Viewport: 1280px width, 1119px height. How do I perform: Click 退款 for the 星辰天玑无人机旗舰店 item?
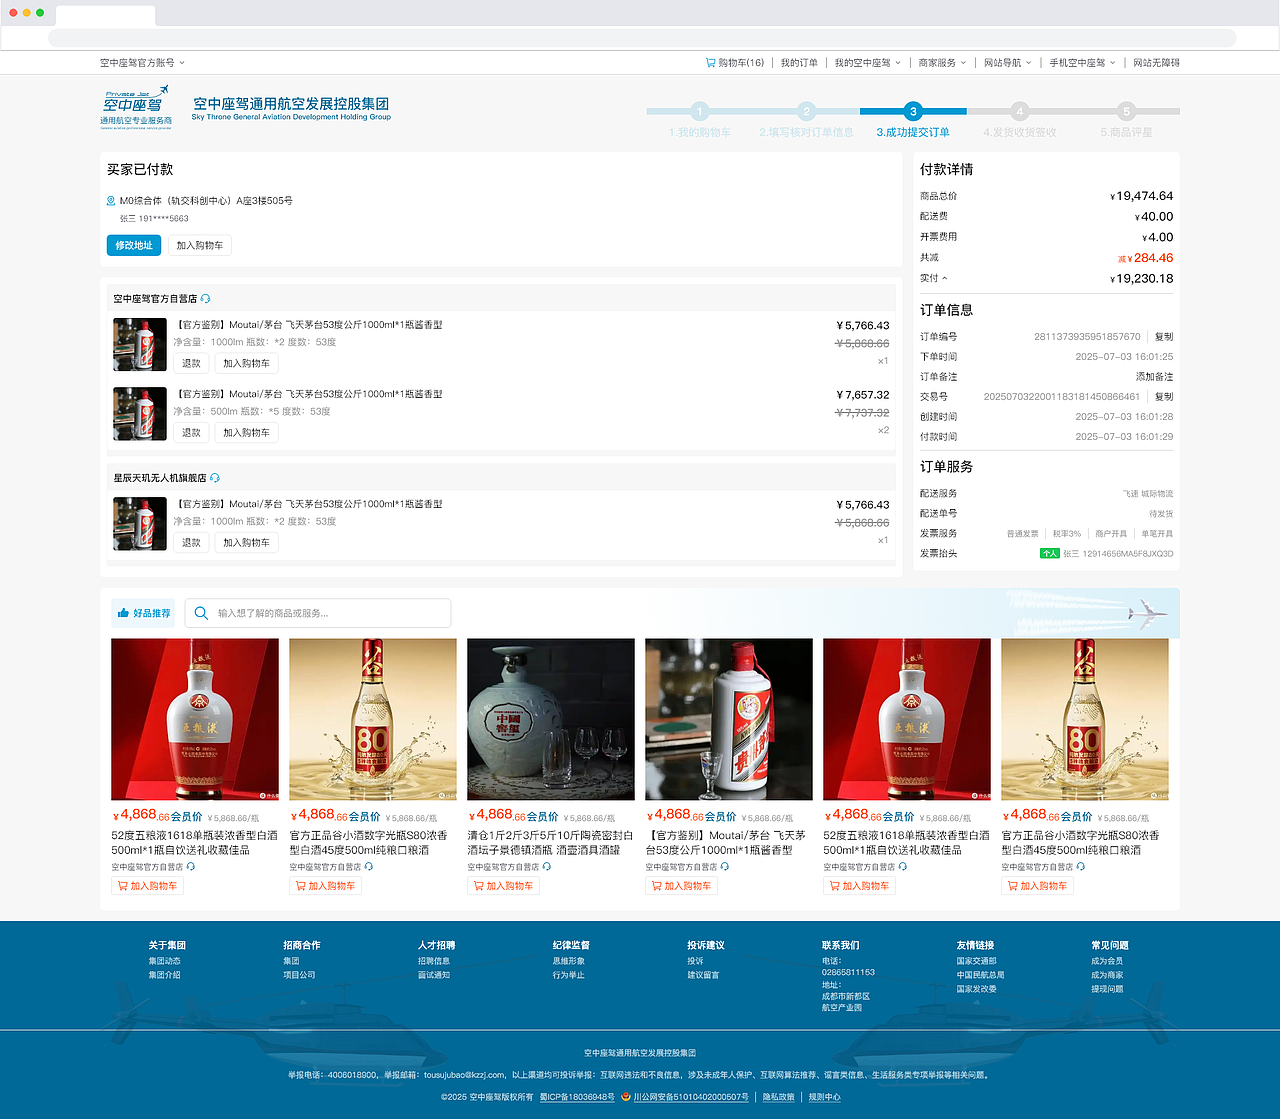pos(191,543)
